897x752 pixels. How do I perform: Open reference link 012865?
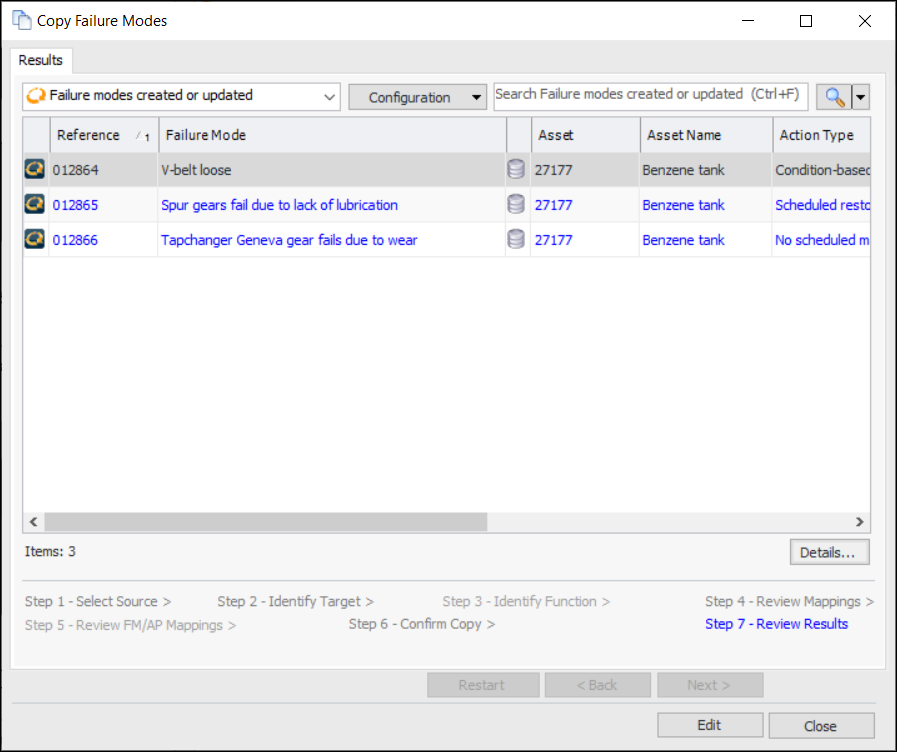[76, 205]
